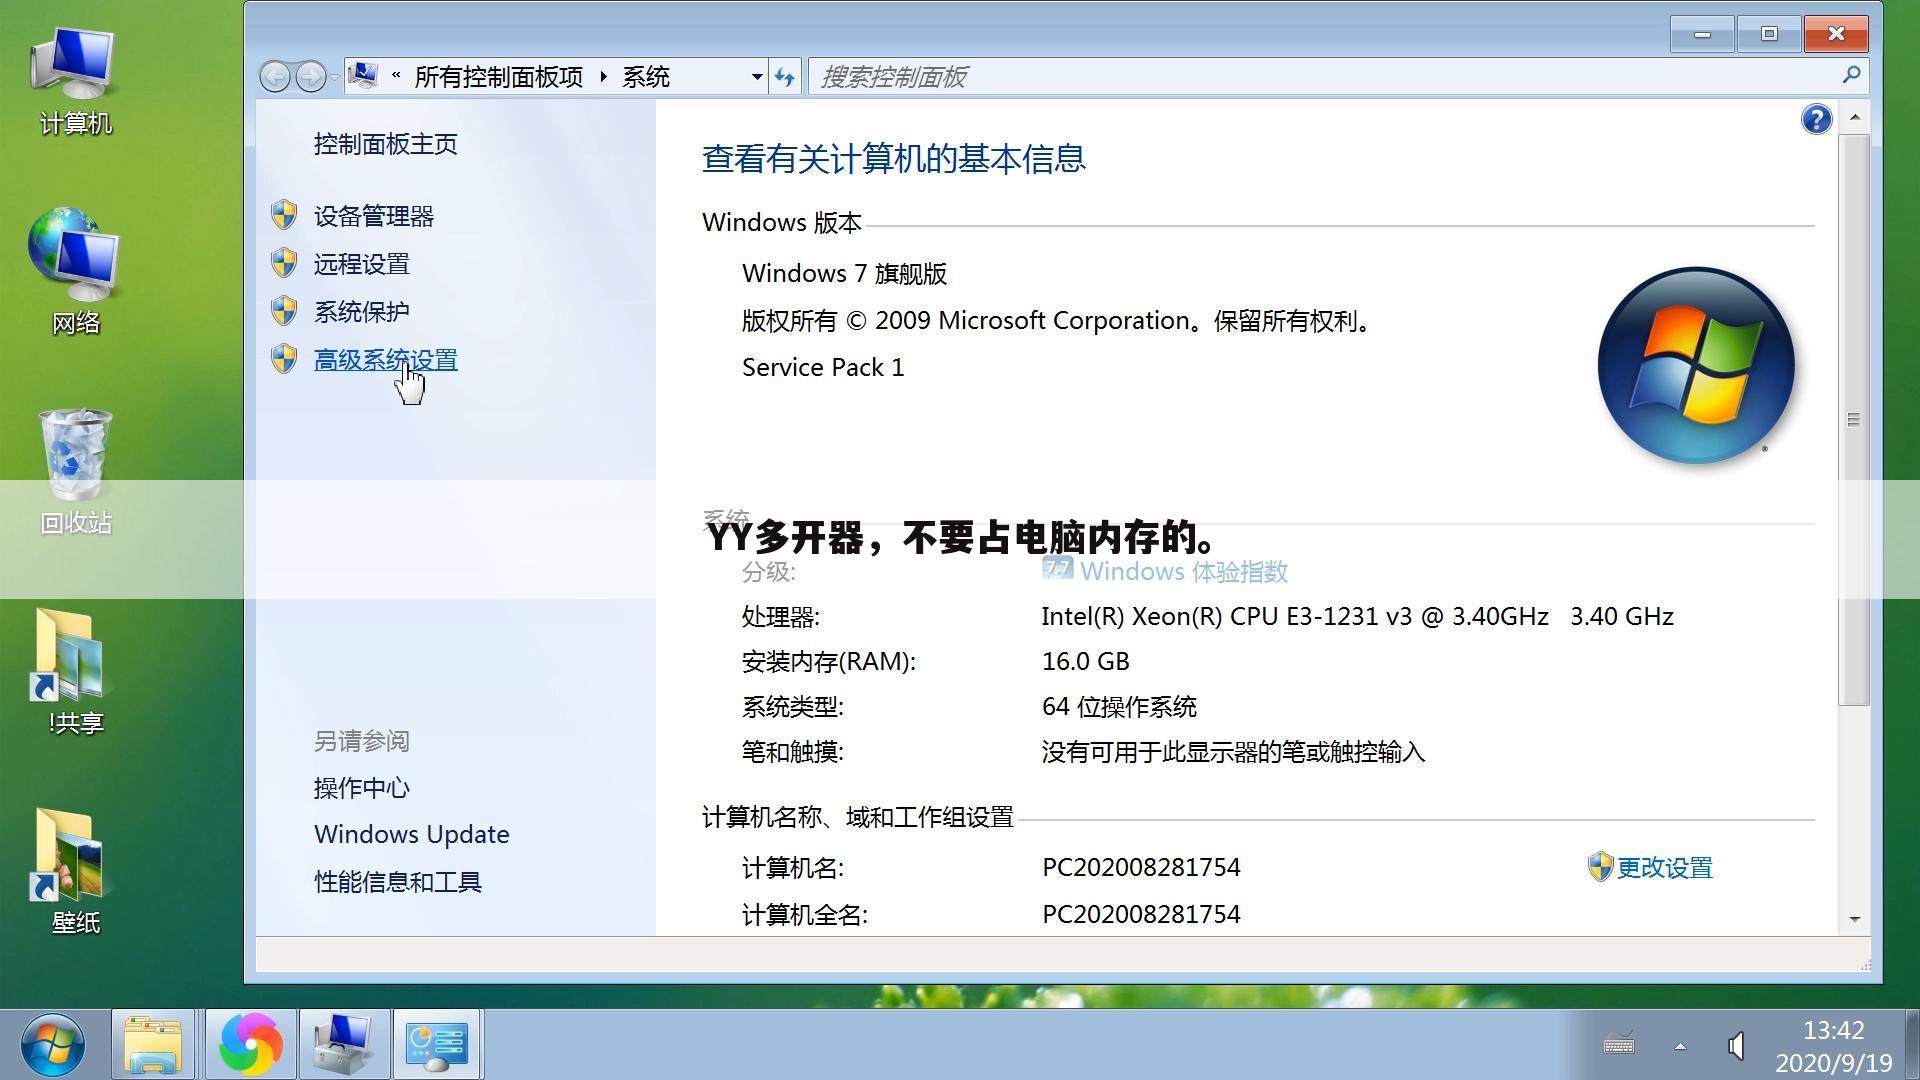Open Windows 体验指数 link
The height and width of the screenshot is (1080, 1920).
click(x=1183, y=572)
